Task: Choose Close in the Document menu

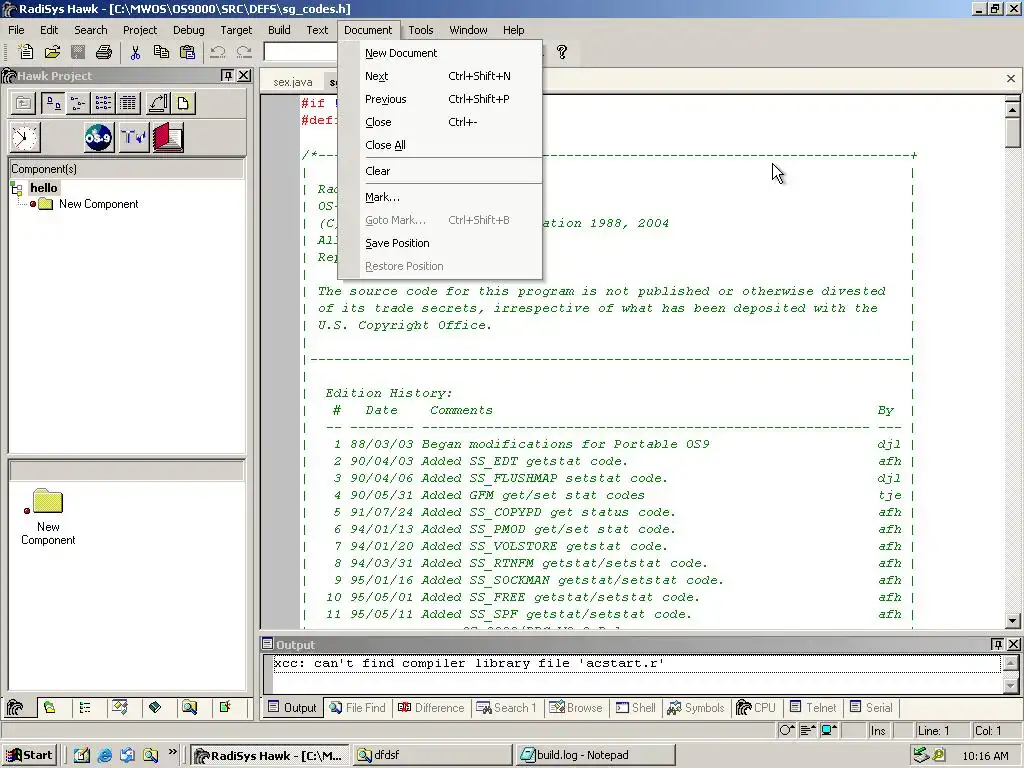Action: tap(440, 122)
